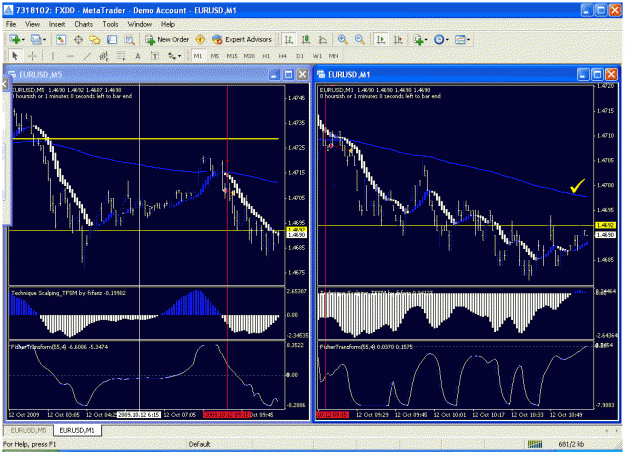Select the M30 timeframe button
625x452 pixels.
point(249,56)
